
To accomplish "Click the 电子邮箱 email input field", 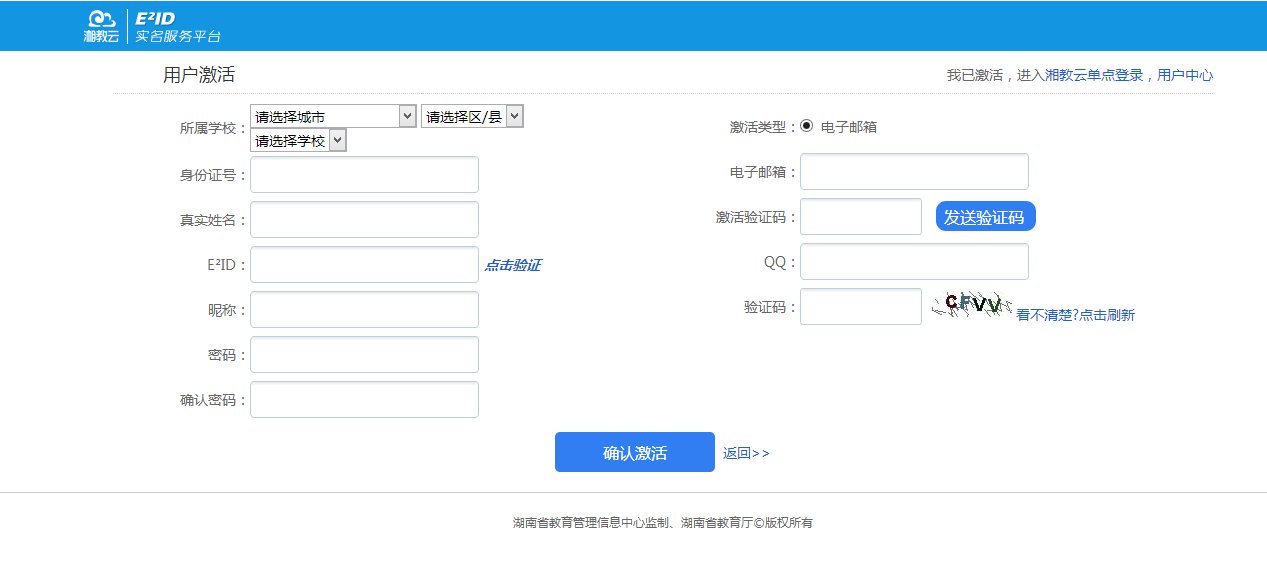I will coord(914,171).
